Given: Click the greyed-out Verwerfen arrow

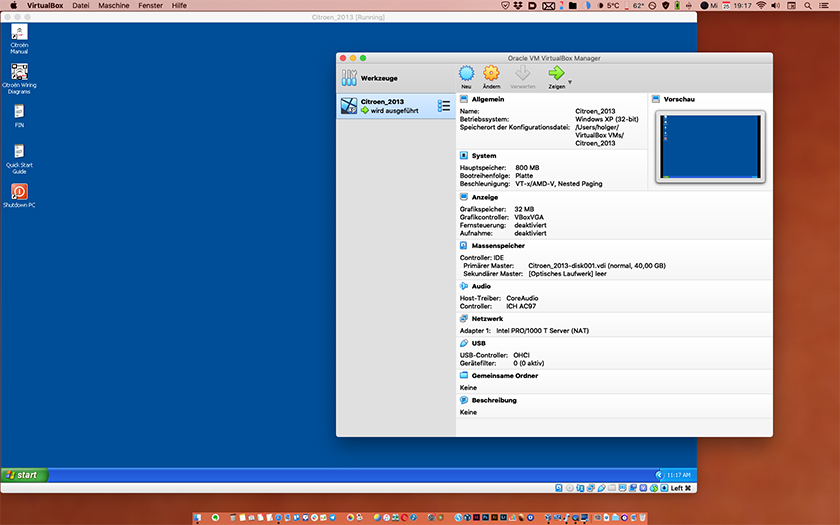Looking at the screenshot, I should tap(522, 77).
